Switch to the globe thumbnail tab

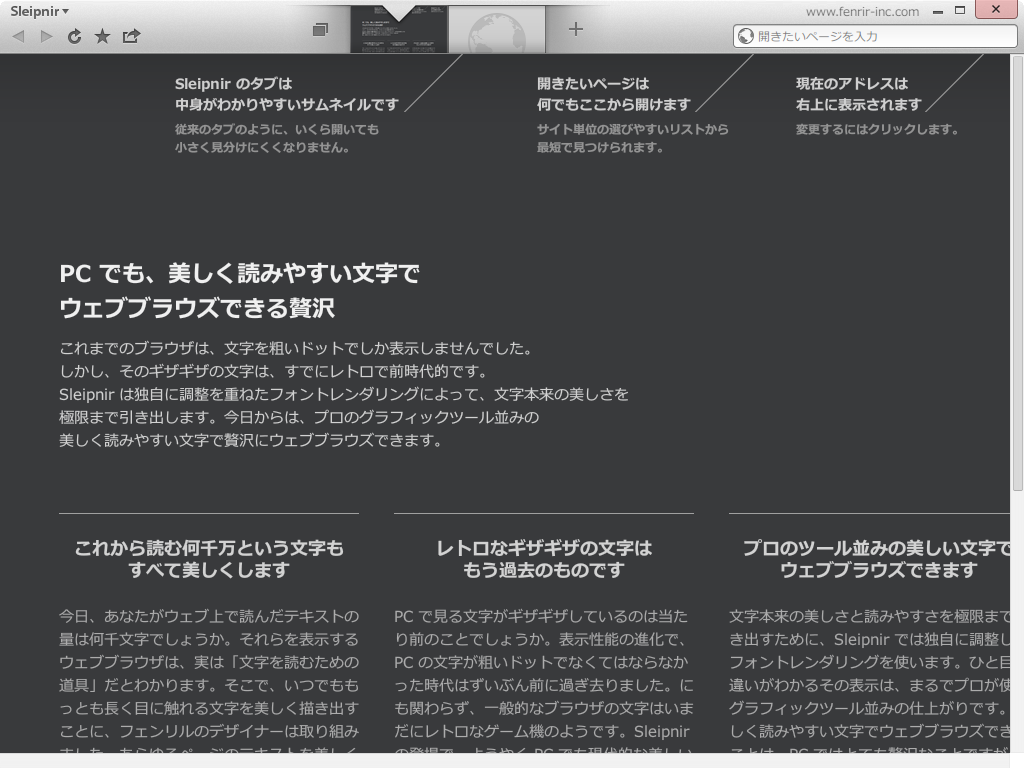tap(497, 30)
